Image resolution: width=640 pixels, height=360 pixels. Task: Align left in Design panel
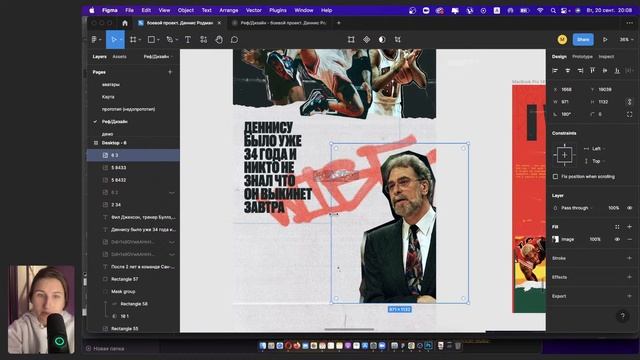click(555, 71)
